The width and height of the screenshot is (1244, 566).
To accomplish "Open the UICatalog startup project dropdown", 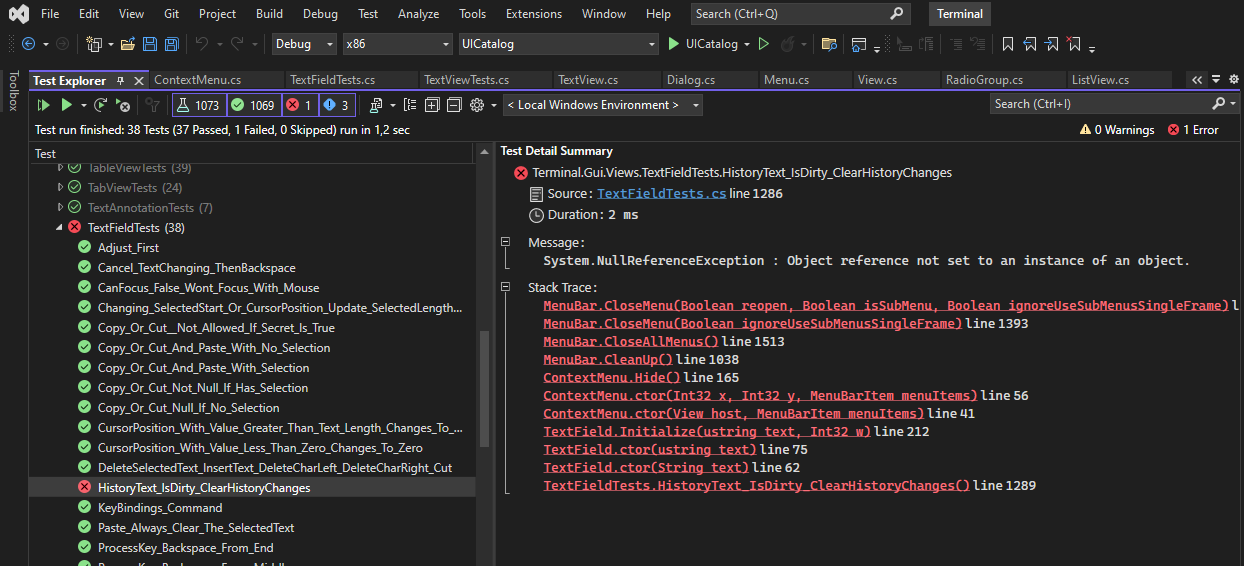I will 557,44.
